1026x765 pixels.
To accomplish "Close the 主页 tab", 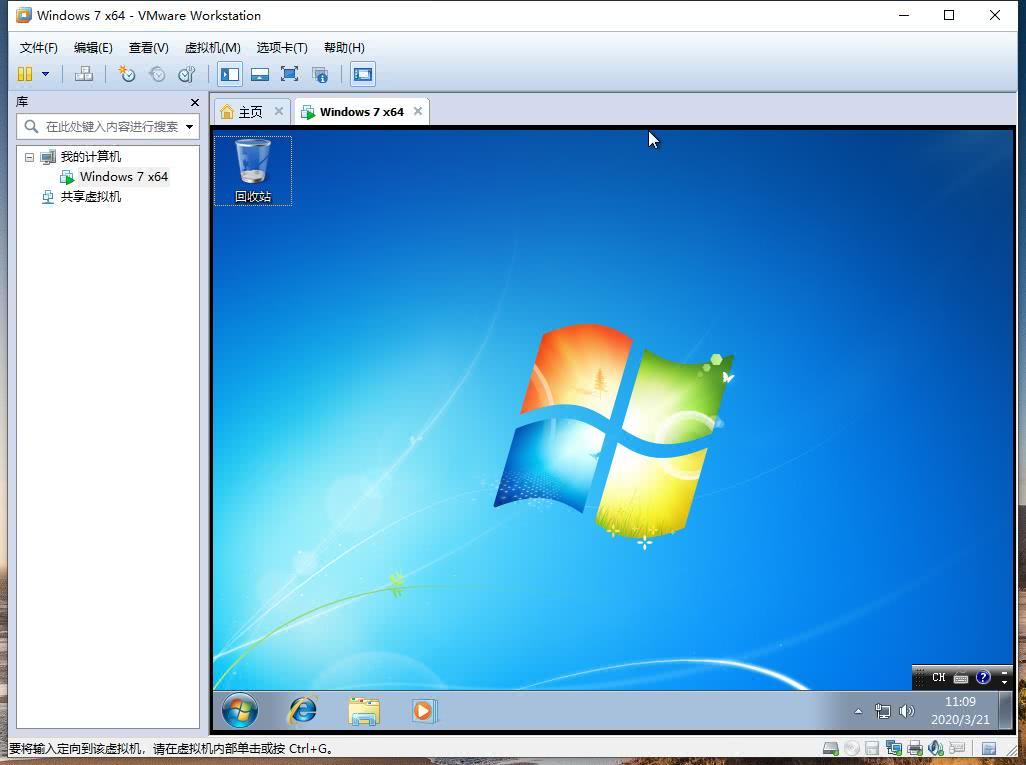I will point(279,111).
